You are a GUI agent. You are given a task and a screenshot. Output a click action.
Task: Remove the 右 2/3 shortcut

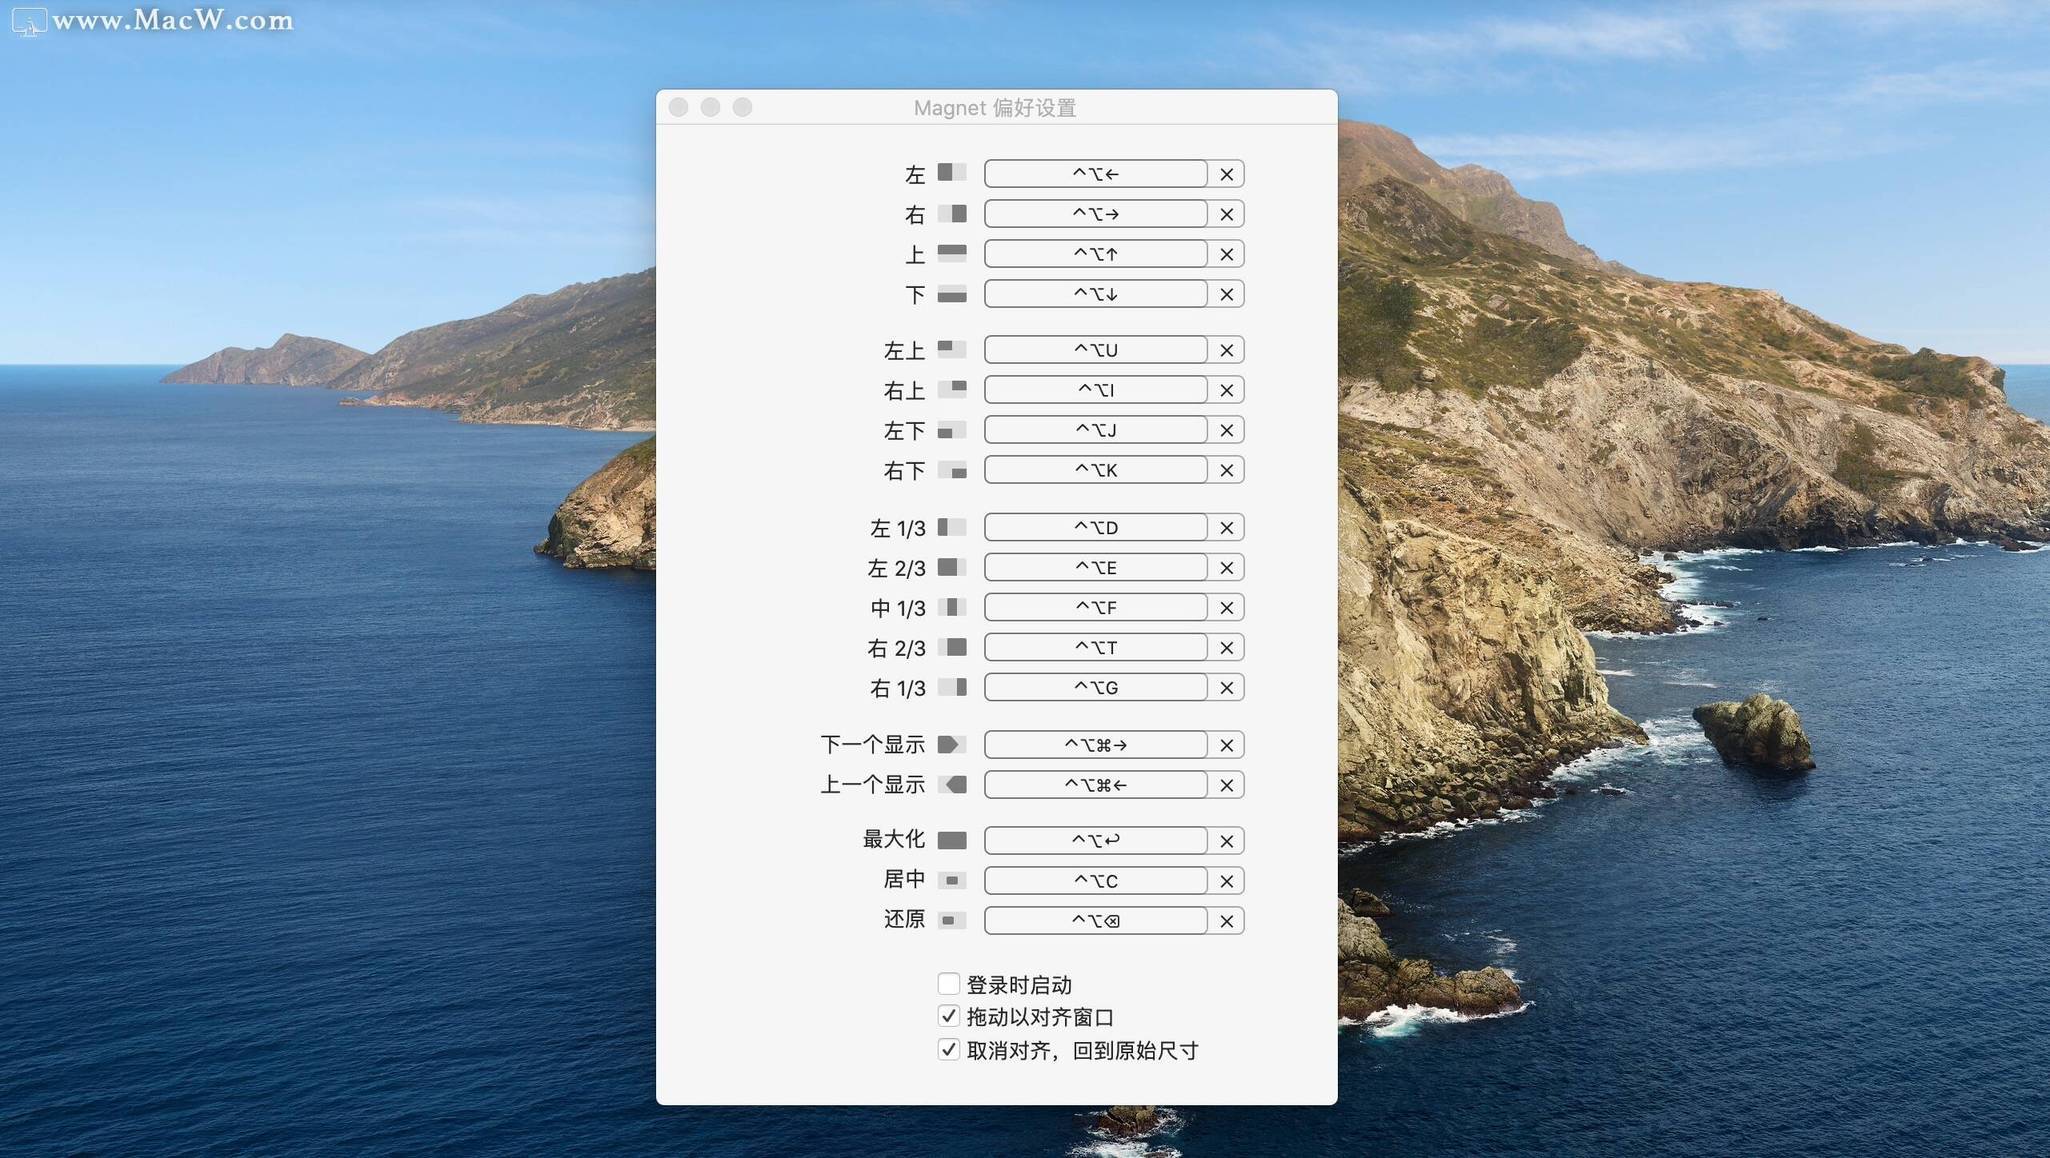tap(1226, 648)
